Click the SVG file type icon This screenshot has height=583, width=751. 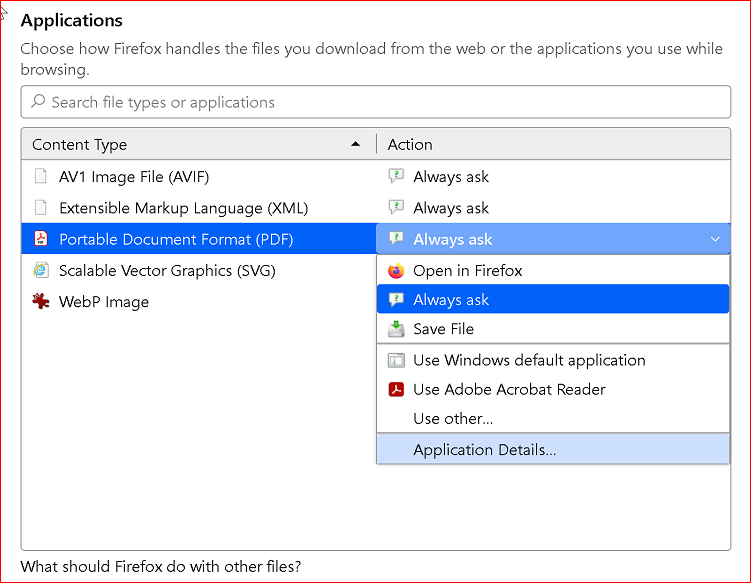point(41,270)
